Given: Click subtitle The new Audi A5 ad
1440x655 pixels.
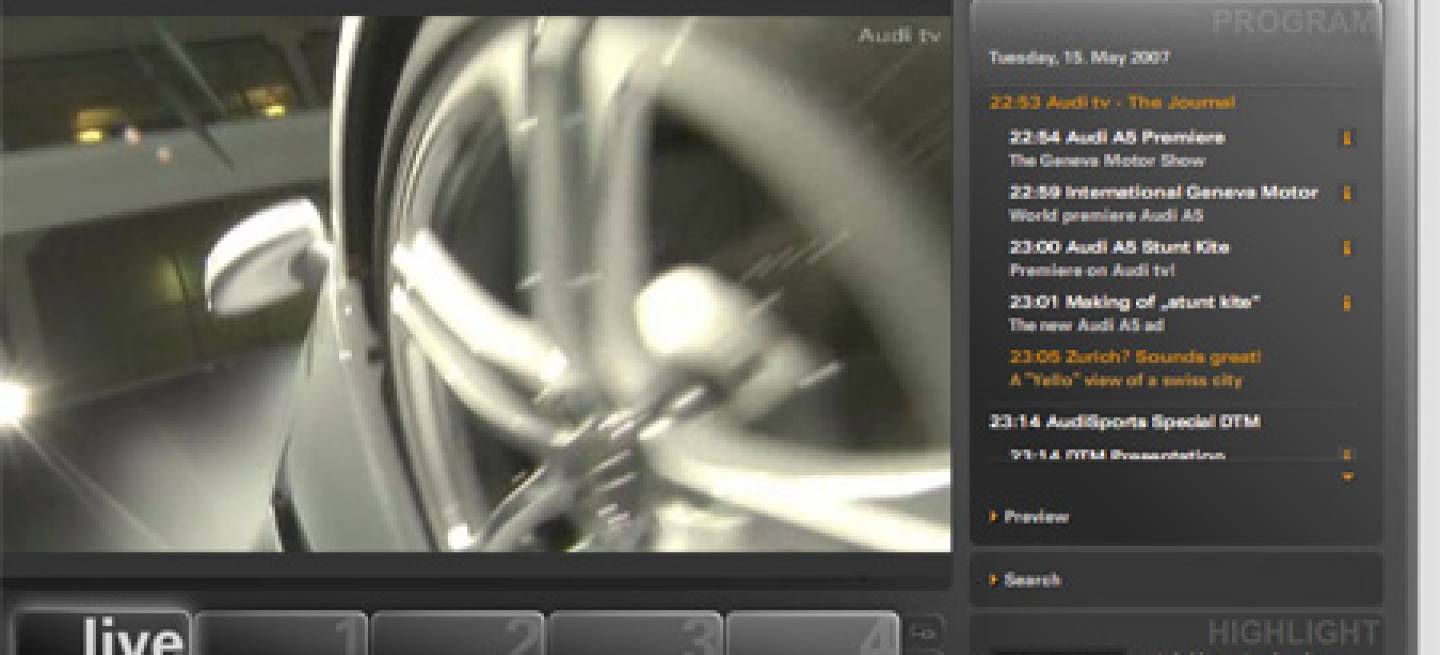Looking at the screenshot, I should point(1086,325).
